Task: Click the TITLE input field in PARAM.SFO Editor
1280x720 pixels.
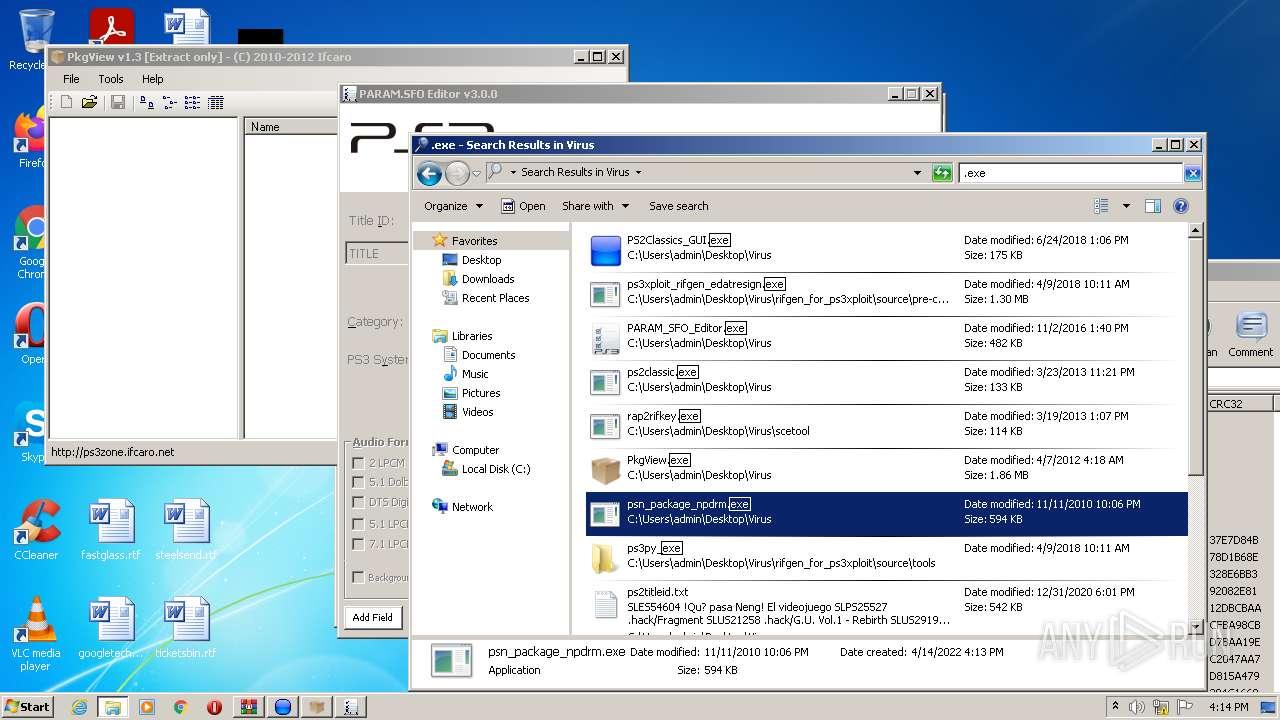Action: (377, 254)
